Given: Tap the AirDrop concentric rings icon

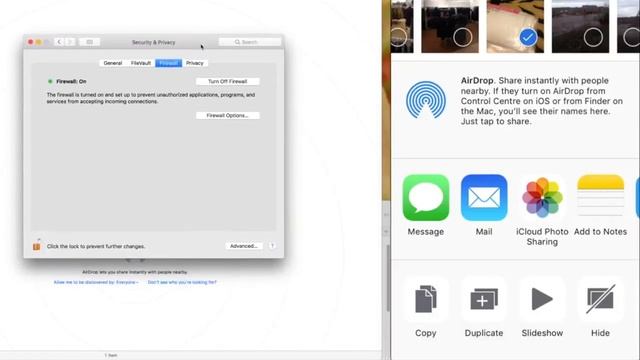Looking at the screenshot, I should point(426,100).
